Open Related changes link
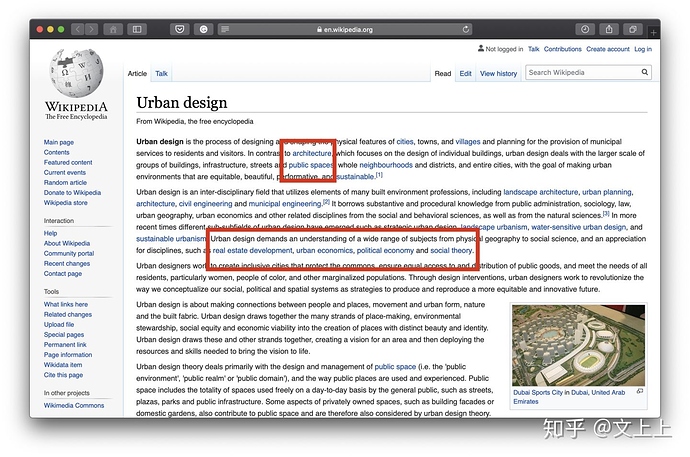This screenshot has width=690, height=457. (67, 314)
